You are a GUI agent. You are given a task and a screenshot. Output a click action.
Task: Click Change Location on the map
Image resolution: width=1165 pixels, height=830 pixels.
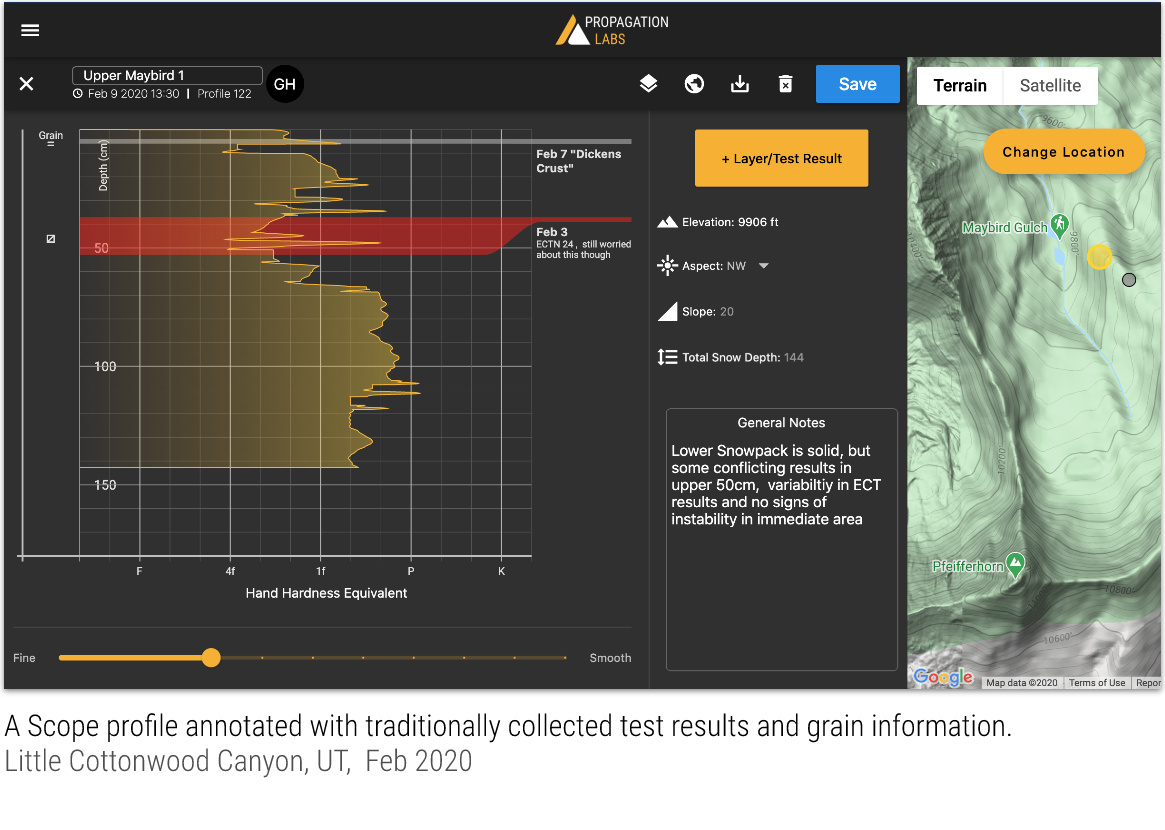coord(1063,152)
